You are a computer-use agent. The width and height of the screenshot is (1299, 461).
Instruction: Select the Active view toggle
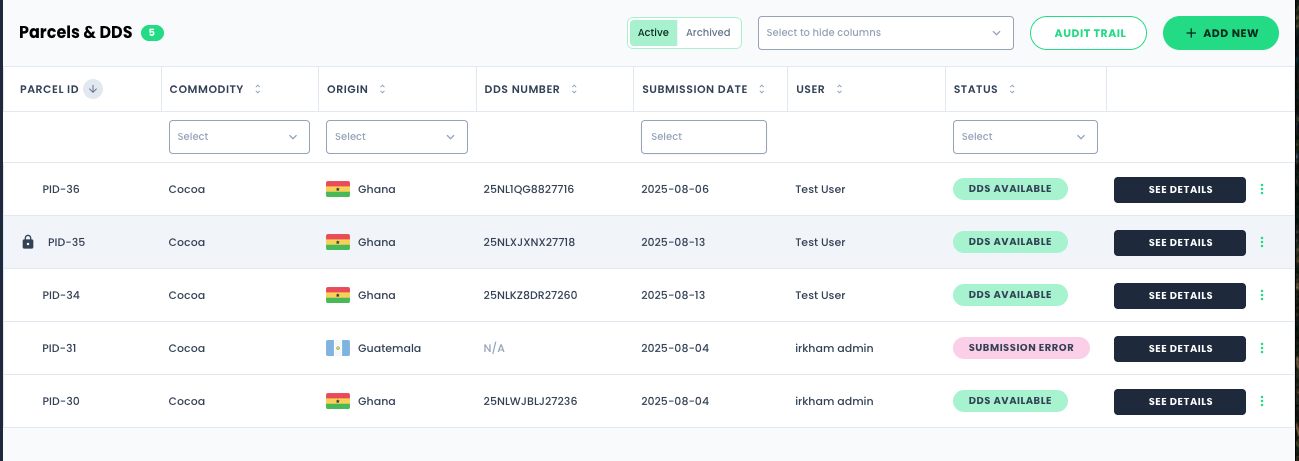coord(653,33)
